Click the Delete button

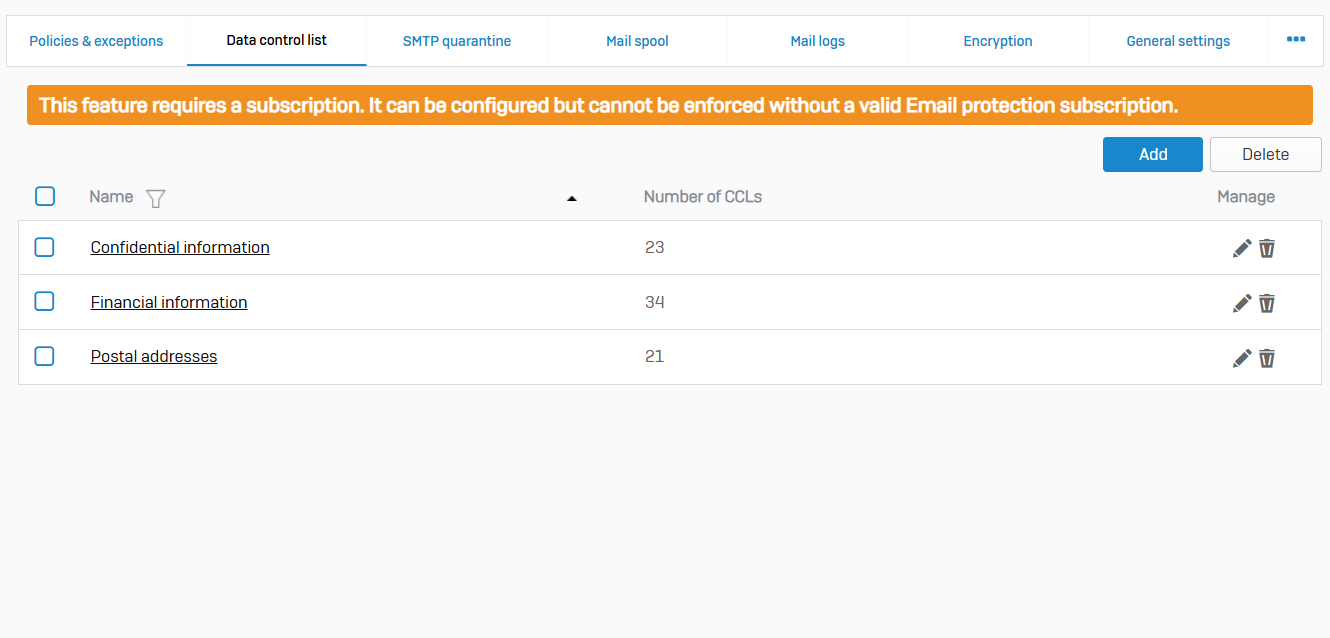point(1265,154)
